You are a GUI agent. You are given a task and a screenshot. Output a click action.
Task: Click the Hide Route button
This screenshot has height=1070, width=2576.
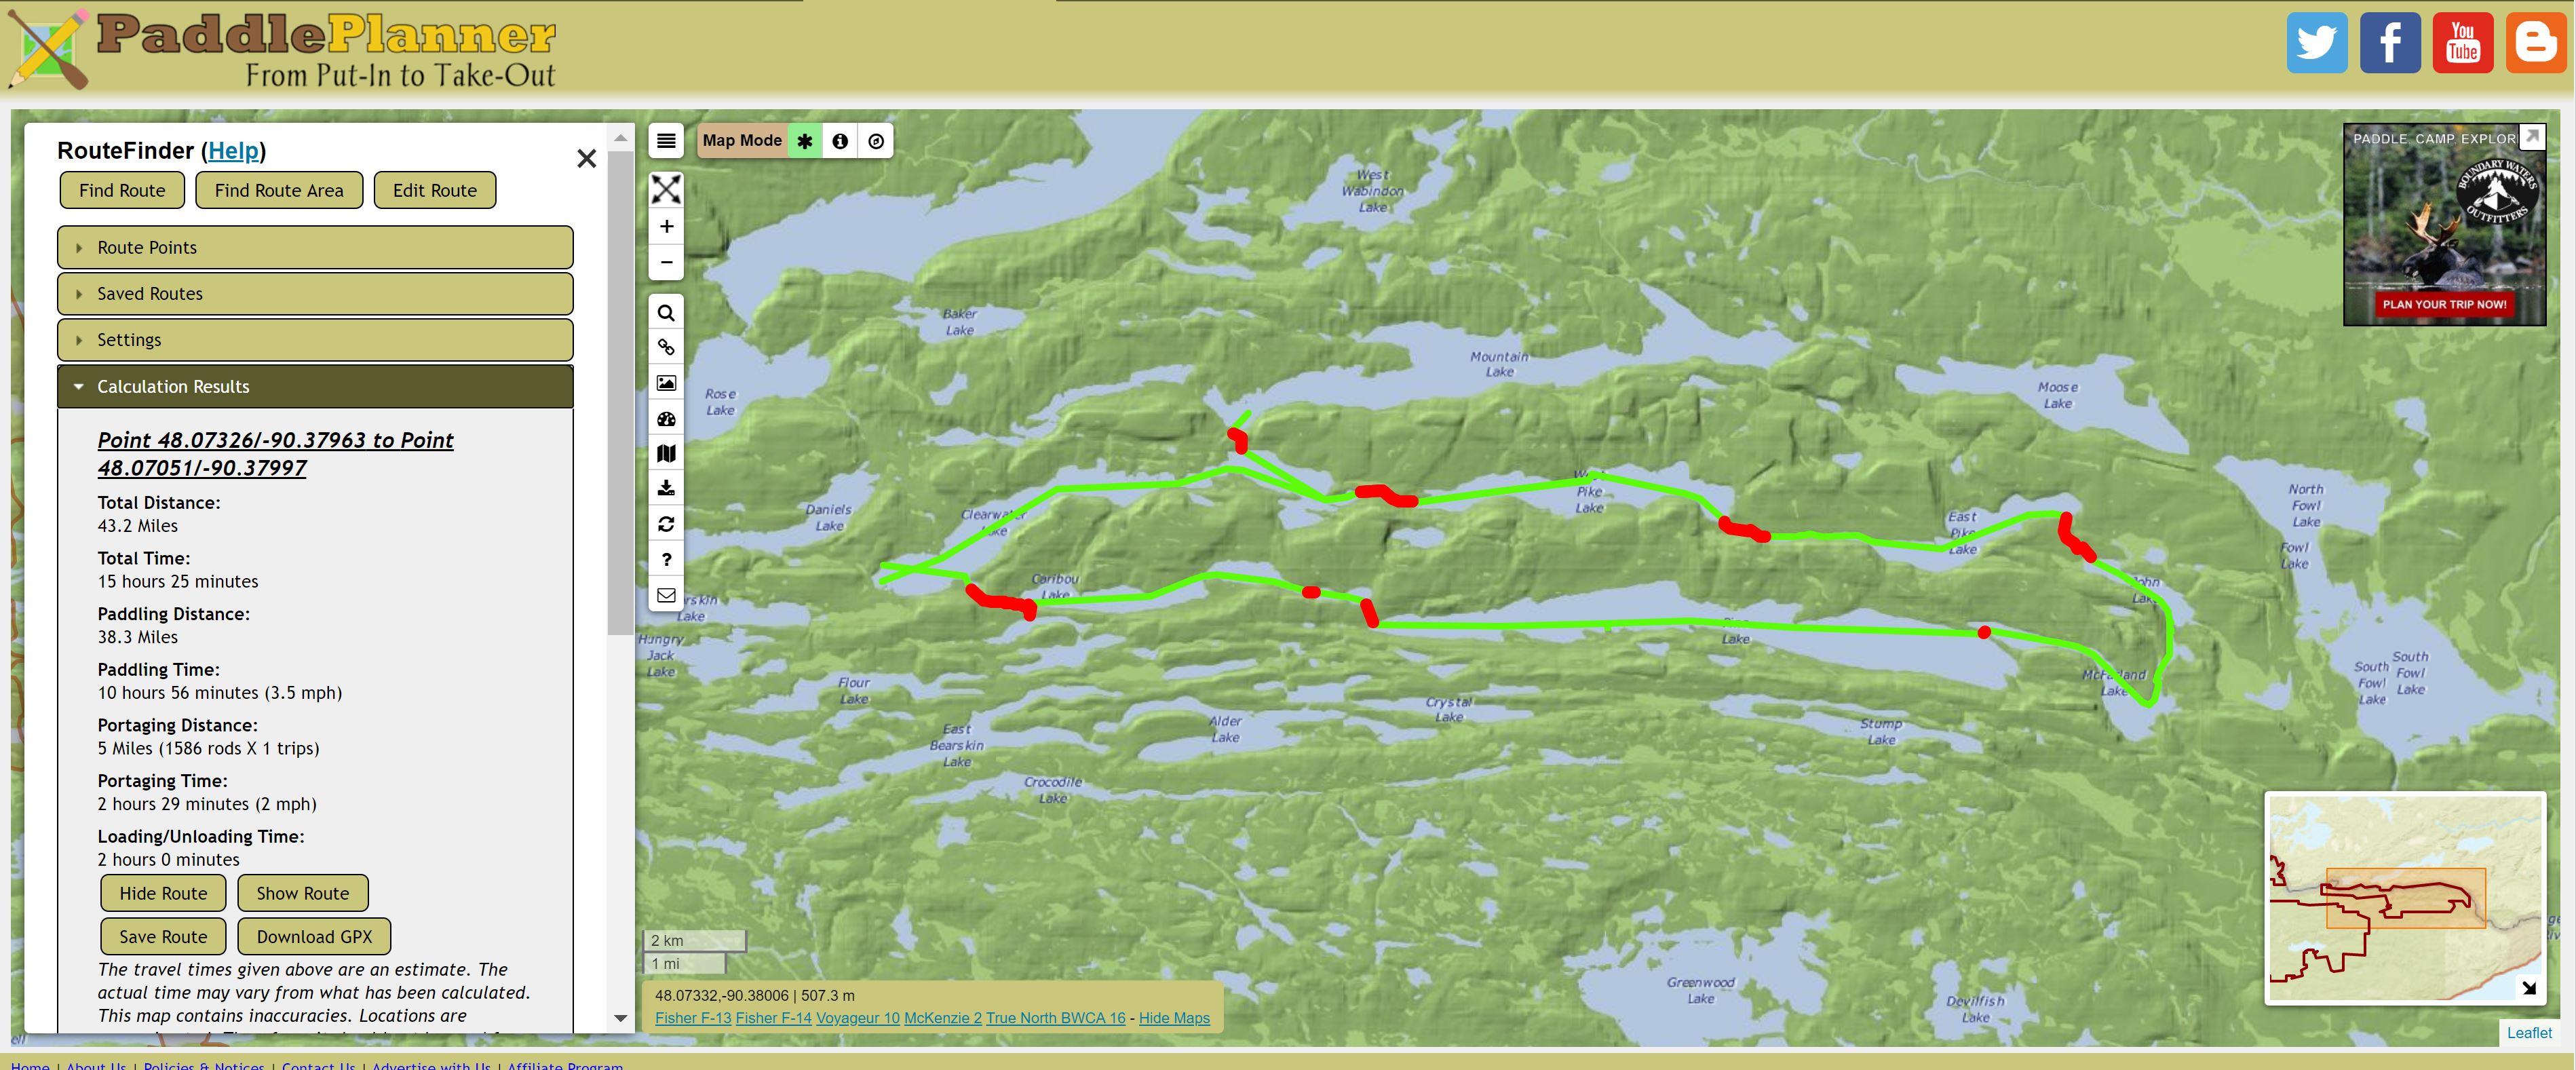point(163,893)
